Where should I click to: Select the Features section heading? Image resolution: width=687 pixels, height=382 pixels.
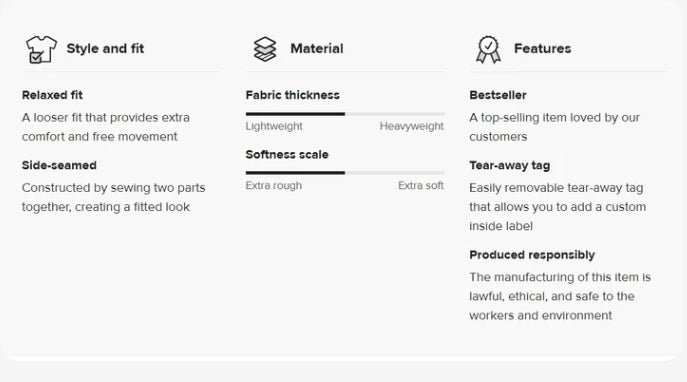pyautogui.click(x=542, y=48)
